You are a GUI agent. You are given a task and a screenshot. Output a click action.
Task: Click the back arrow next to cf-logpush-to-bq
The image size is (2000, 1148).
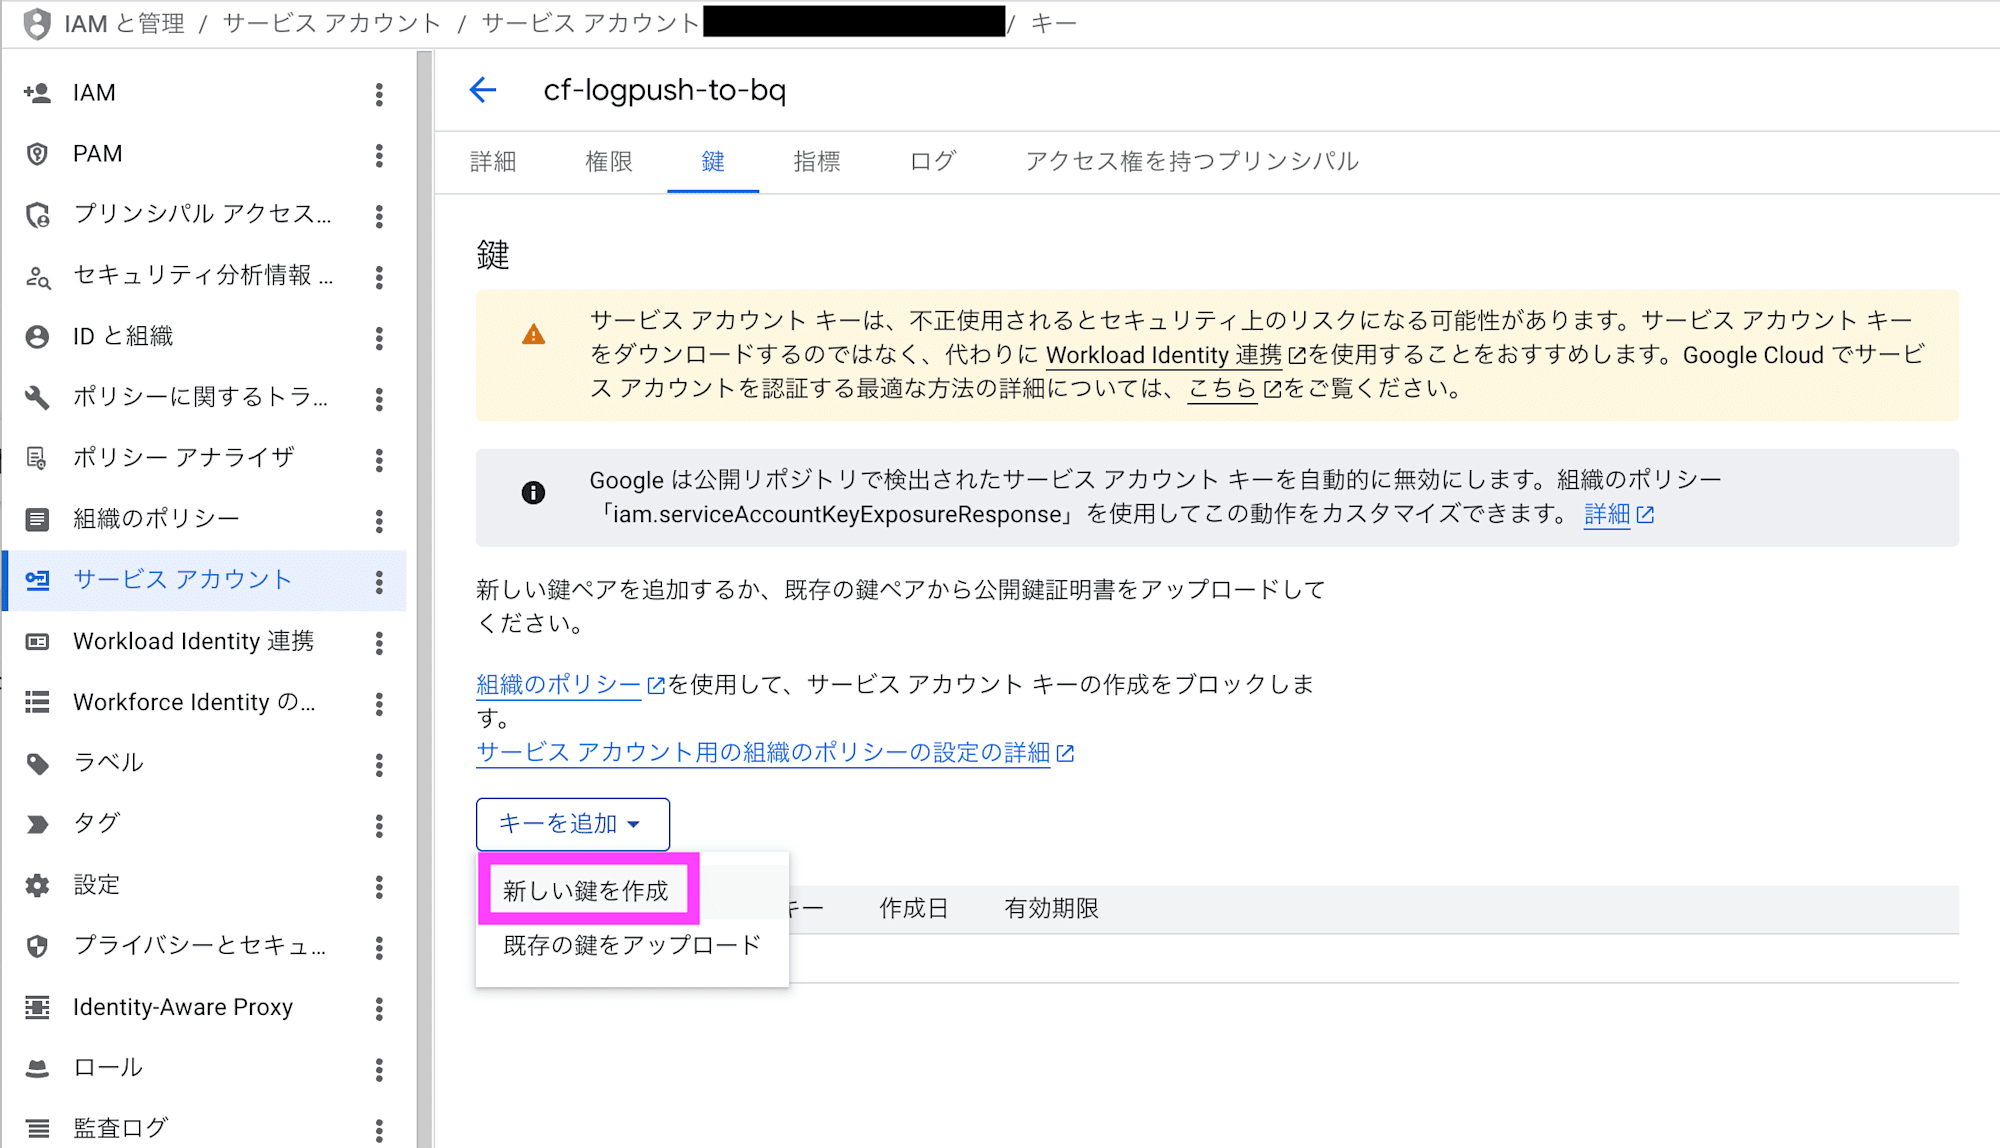coord(483,90)
